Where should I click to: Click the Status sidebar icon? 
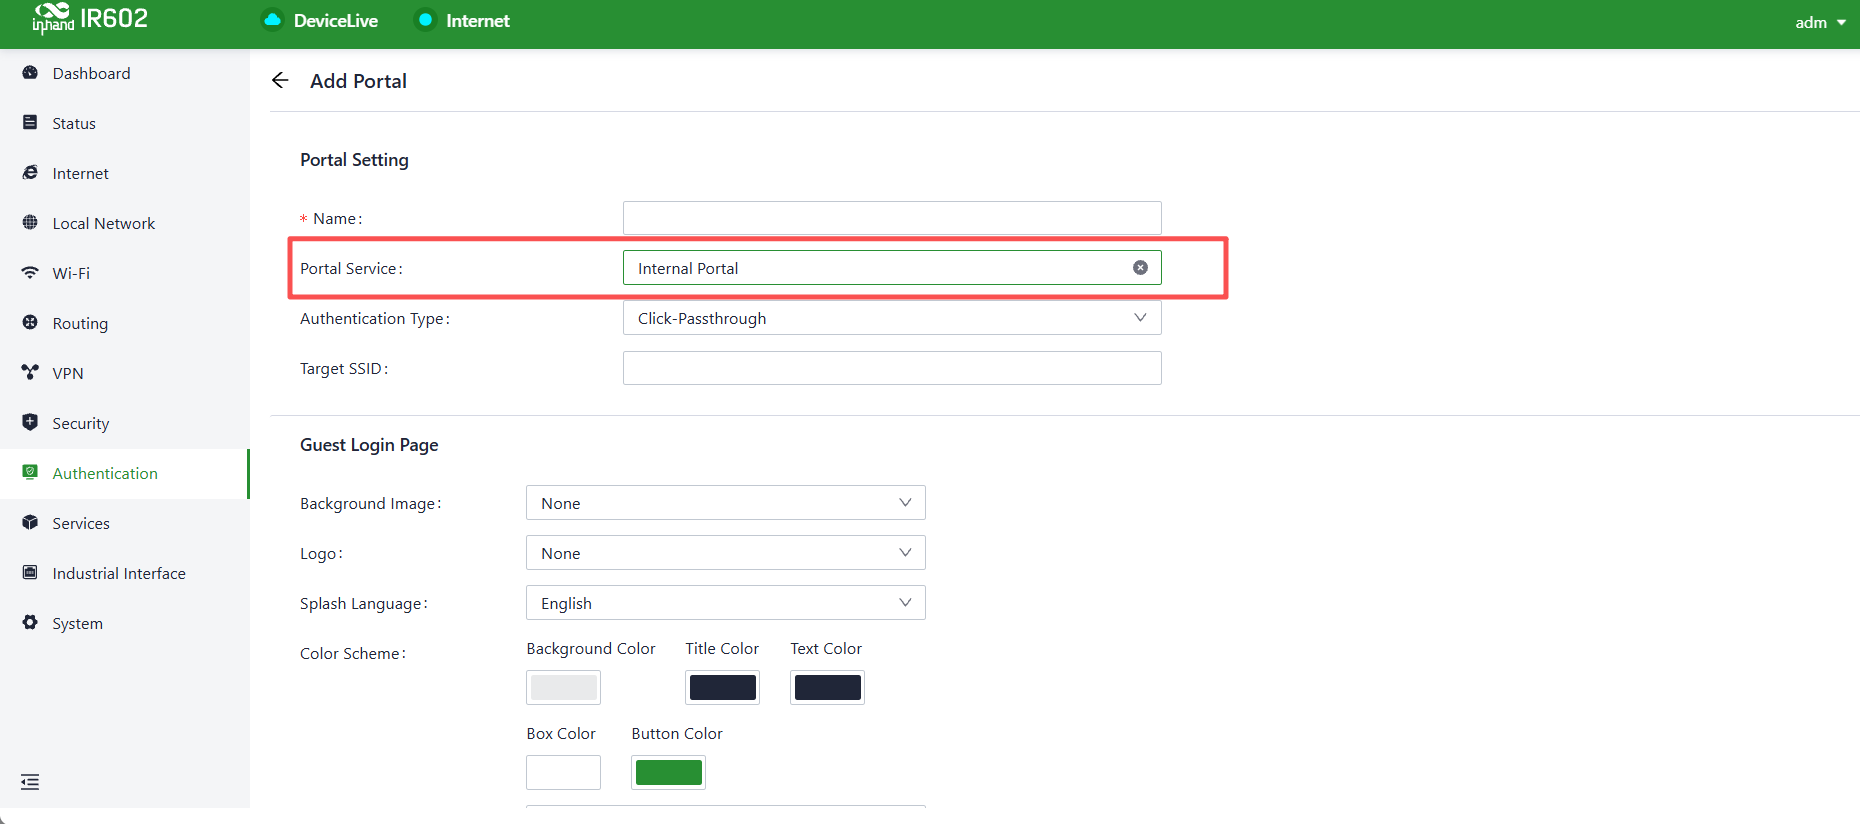click(x=30, y=123)
